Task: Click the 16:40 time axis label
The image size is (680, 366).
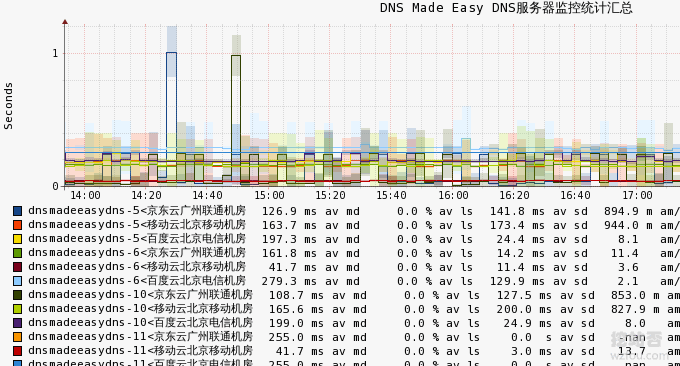Action: coord(575,196)
